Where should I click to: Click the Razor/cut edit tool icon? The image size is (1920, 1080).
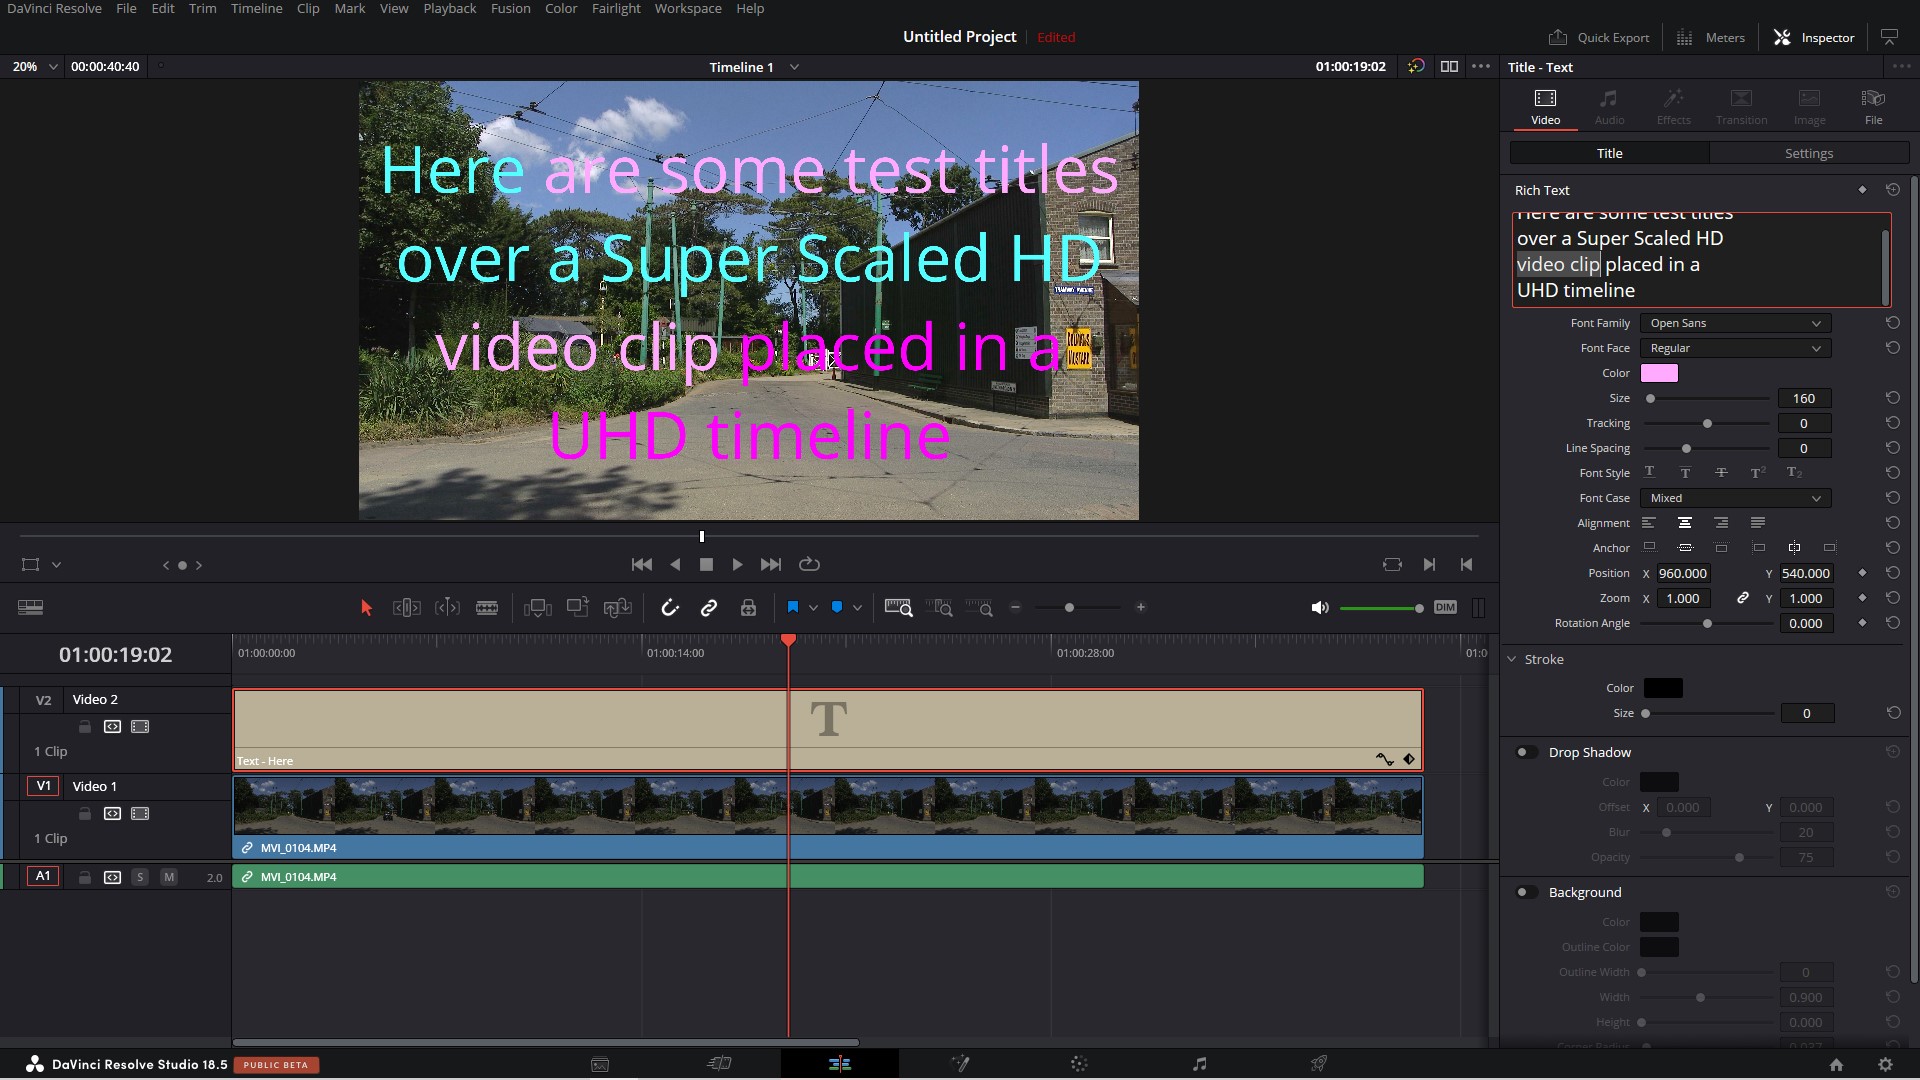click(487, 608)
